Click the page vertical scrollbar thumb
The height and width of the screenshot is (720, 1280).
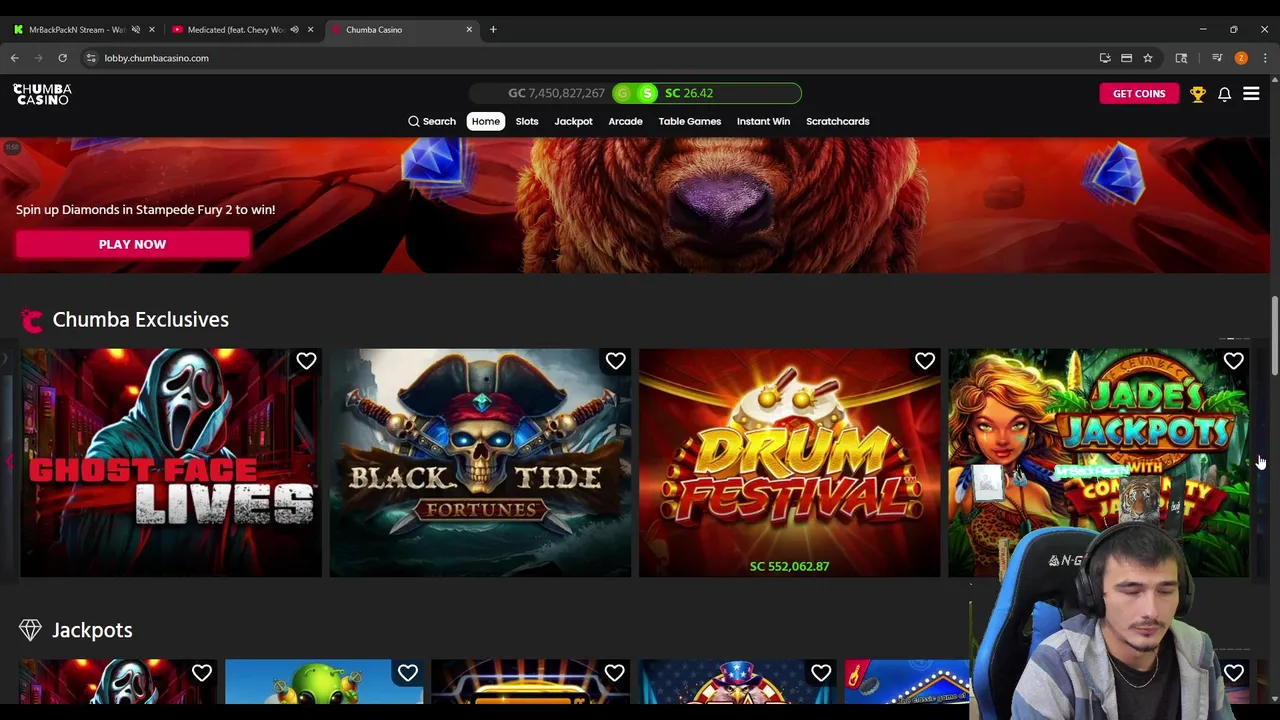click(x=1274, y=335)
